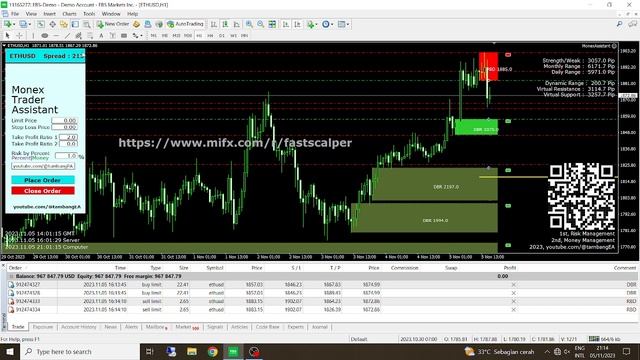Select the equidistant channel tool
Image resolution: width=640 pixels, height=360 pixels.
click(x=78, y=36)
